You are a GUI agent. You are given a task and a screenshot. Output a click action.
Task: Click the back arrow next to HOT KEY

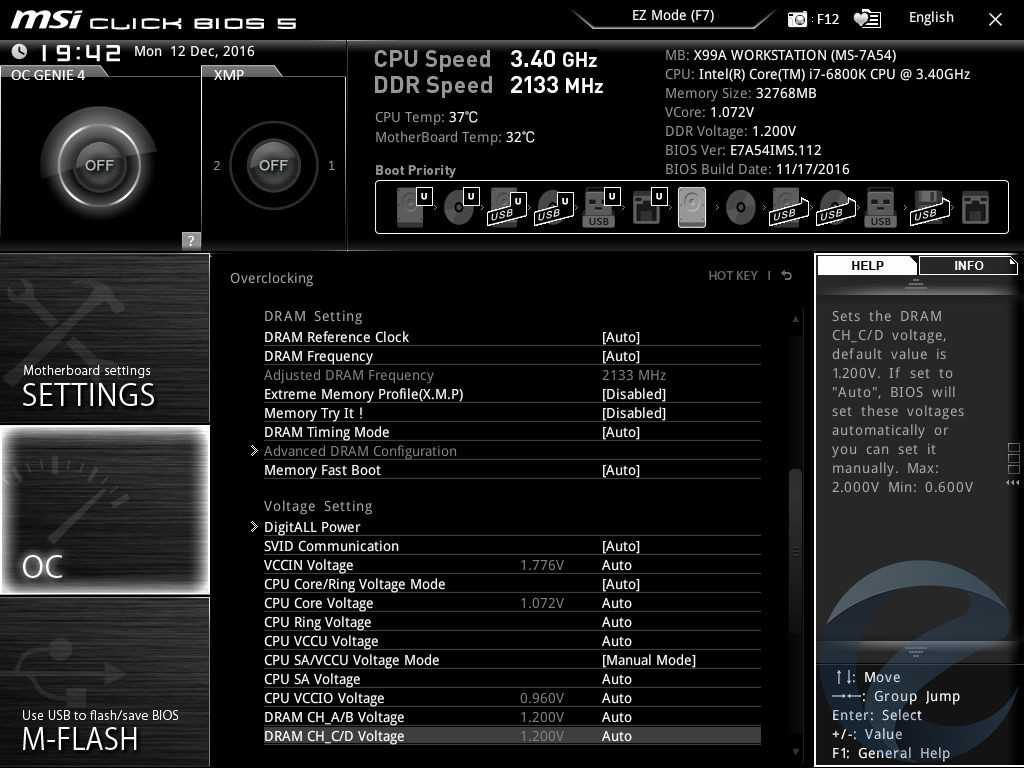(787, 276)
